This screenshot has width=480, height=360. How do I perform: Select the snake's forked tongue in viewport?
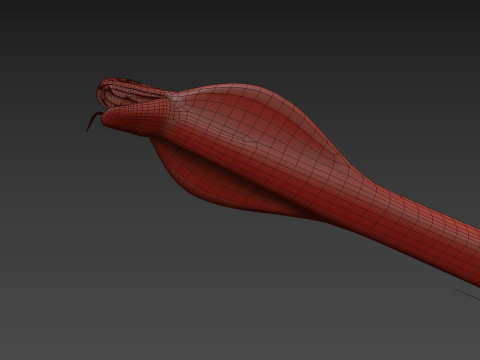tap(94, 121)
